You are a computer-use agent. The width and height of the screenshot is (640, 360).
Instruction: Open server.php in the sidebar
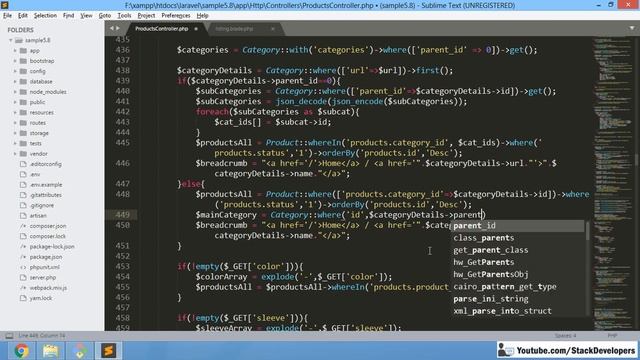click(x=43, y=278)
